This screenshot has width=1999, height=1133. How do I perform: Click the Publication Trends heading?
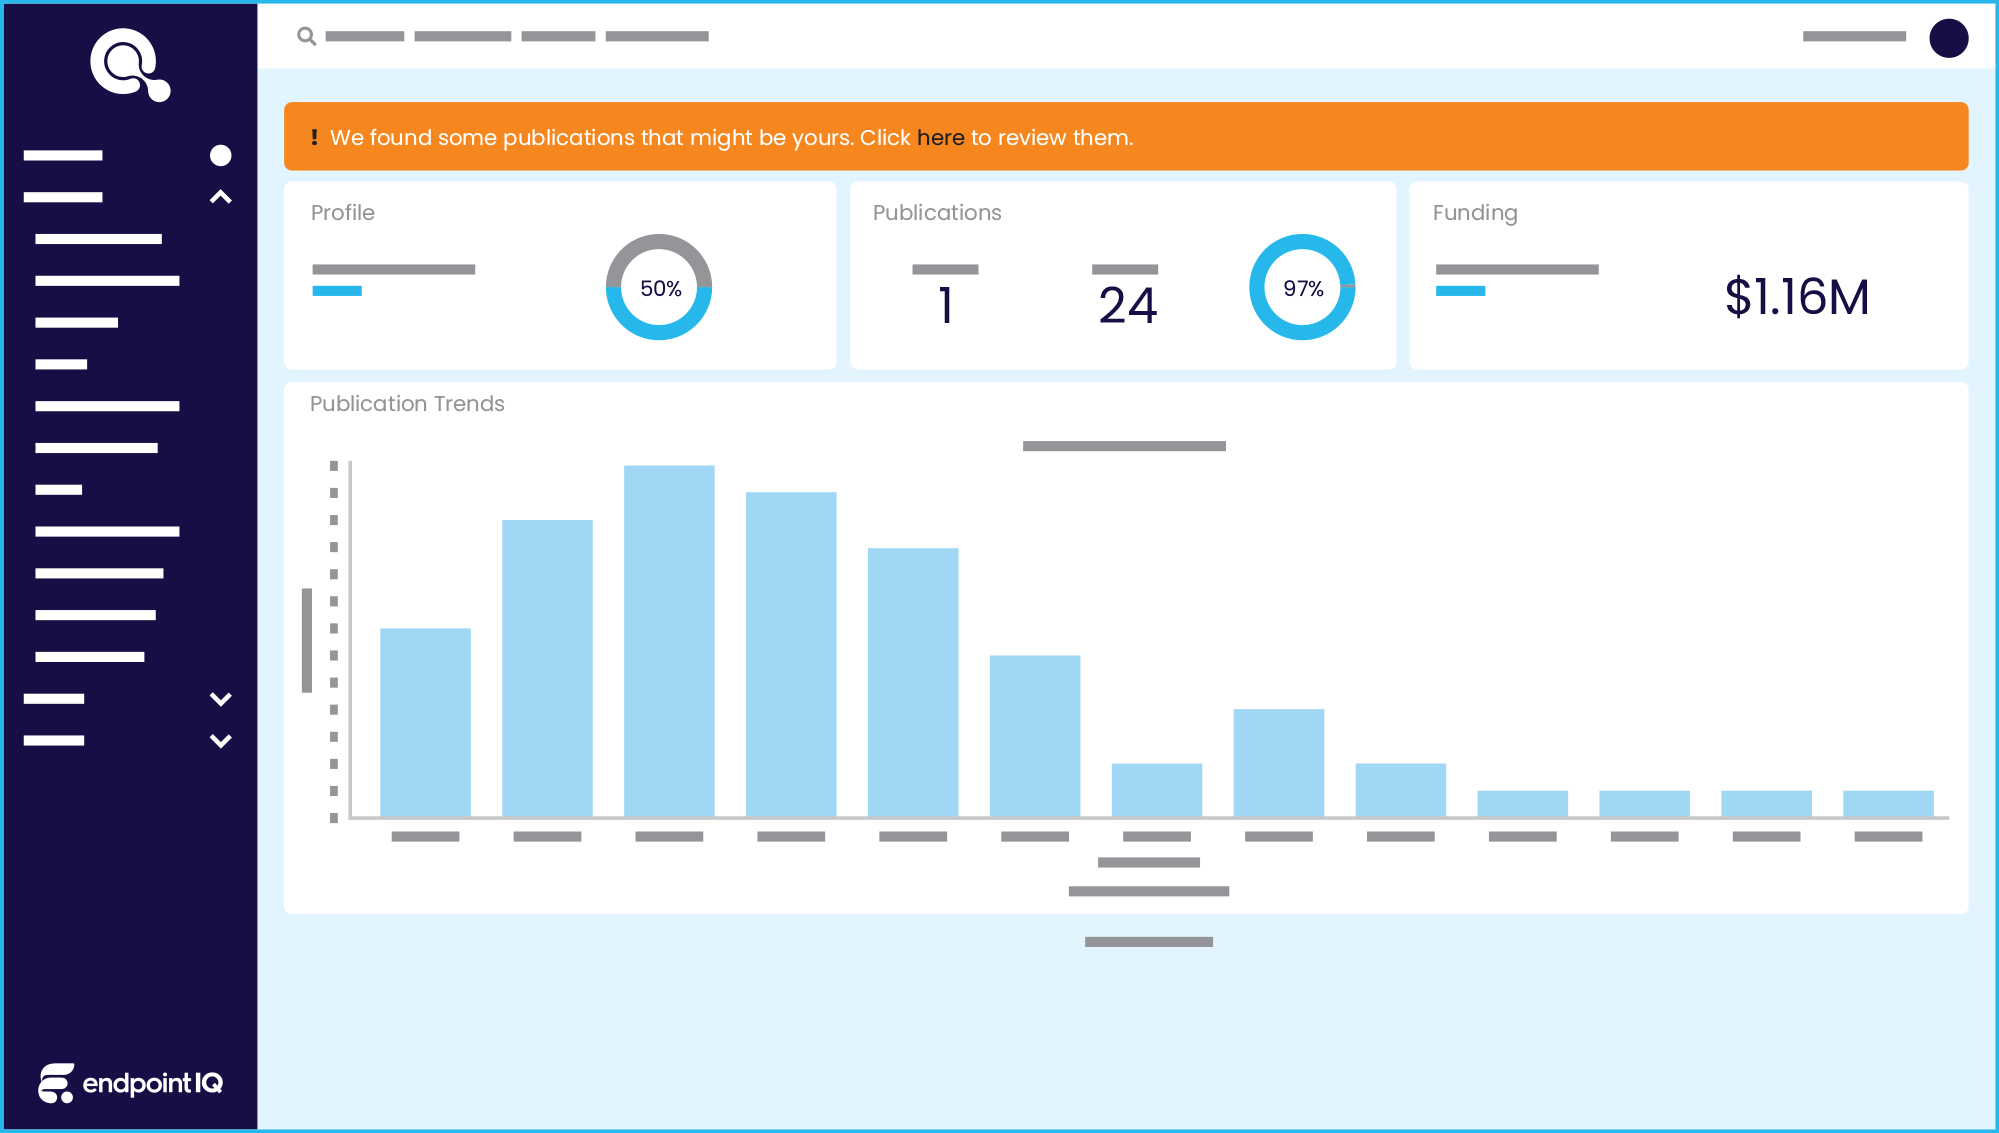(407, 403)
